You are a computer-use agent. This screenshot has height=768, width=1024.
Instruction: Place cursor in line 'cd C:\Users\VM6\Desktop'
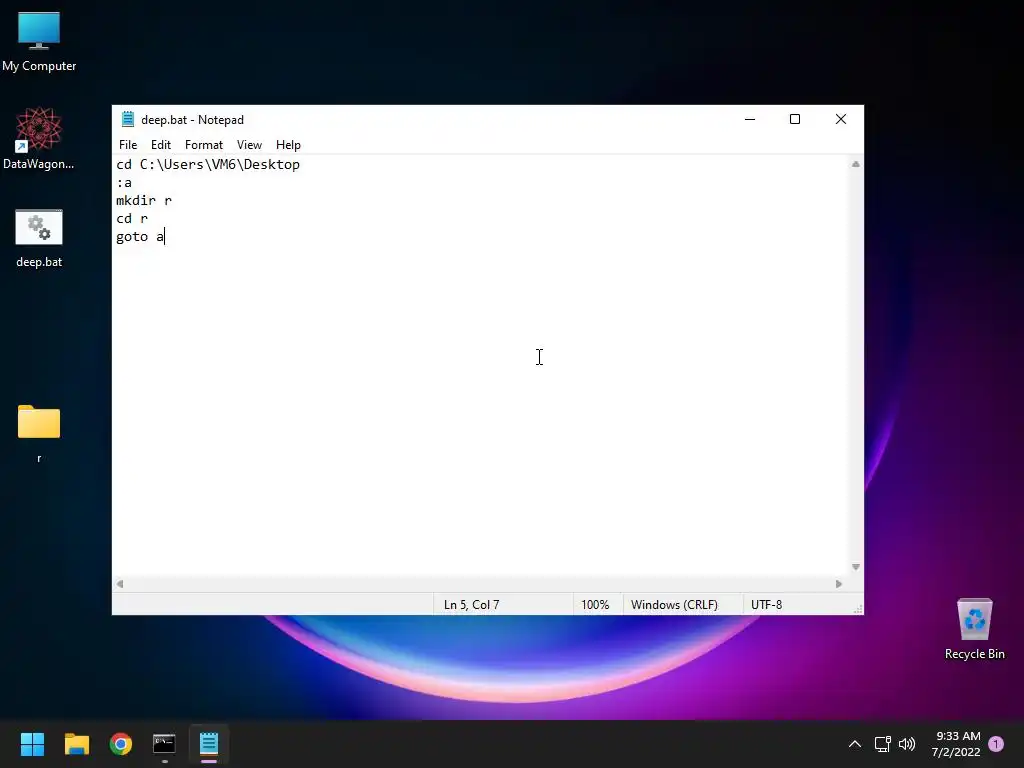208,165
